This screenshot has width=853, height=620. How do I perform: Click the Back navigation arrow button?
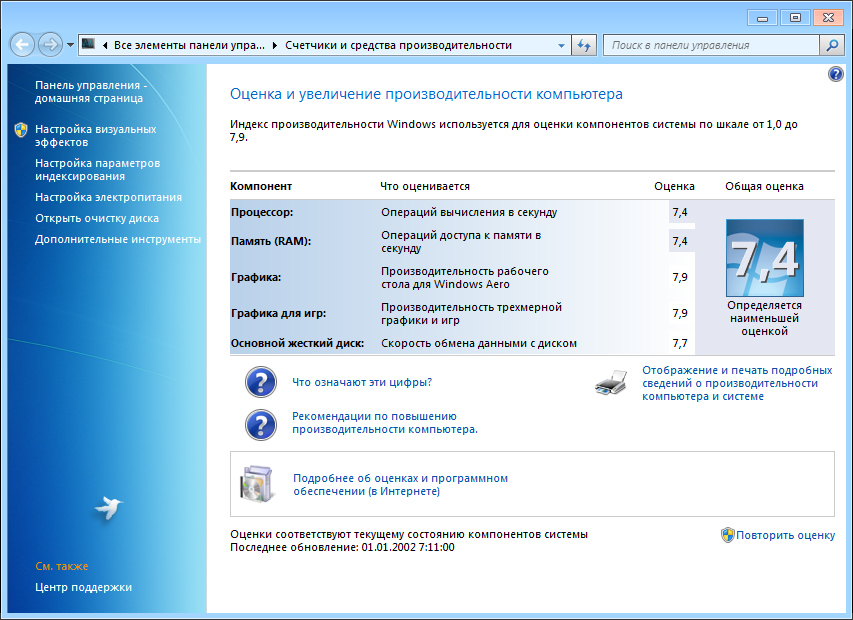pyautogui.click(x=22, y=45)
